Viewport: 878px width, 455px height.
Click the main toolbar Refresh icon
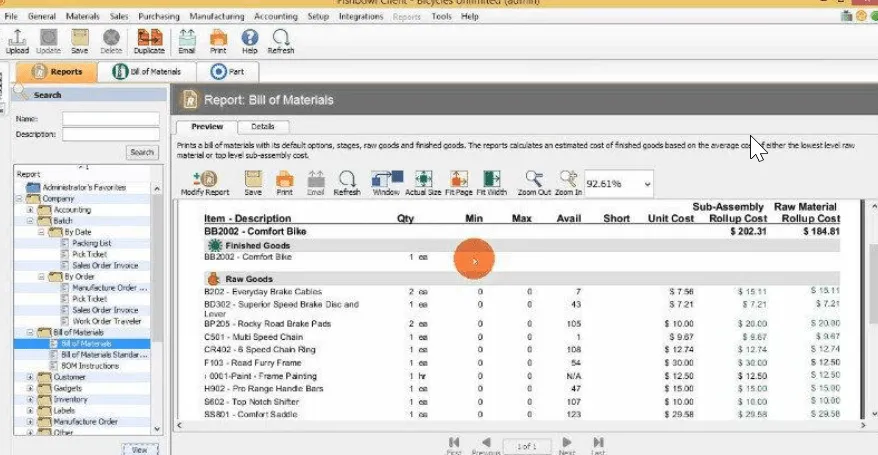tap(281, 41)
